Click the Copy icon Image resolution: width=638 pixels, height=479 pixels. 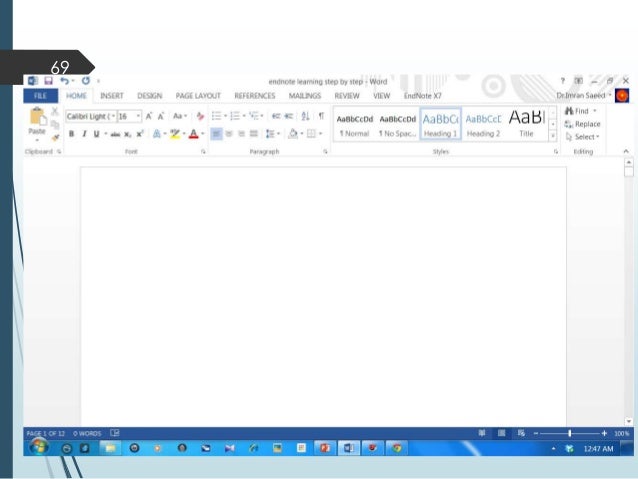tap(55, 124)
